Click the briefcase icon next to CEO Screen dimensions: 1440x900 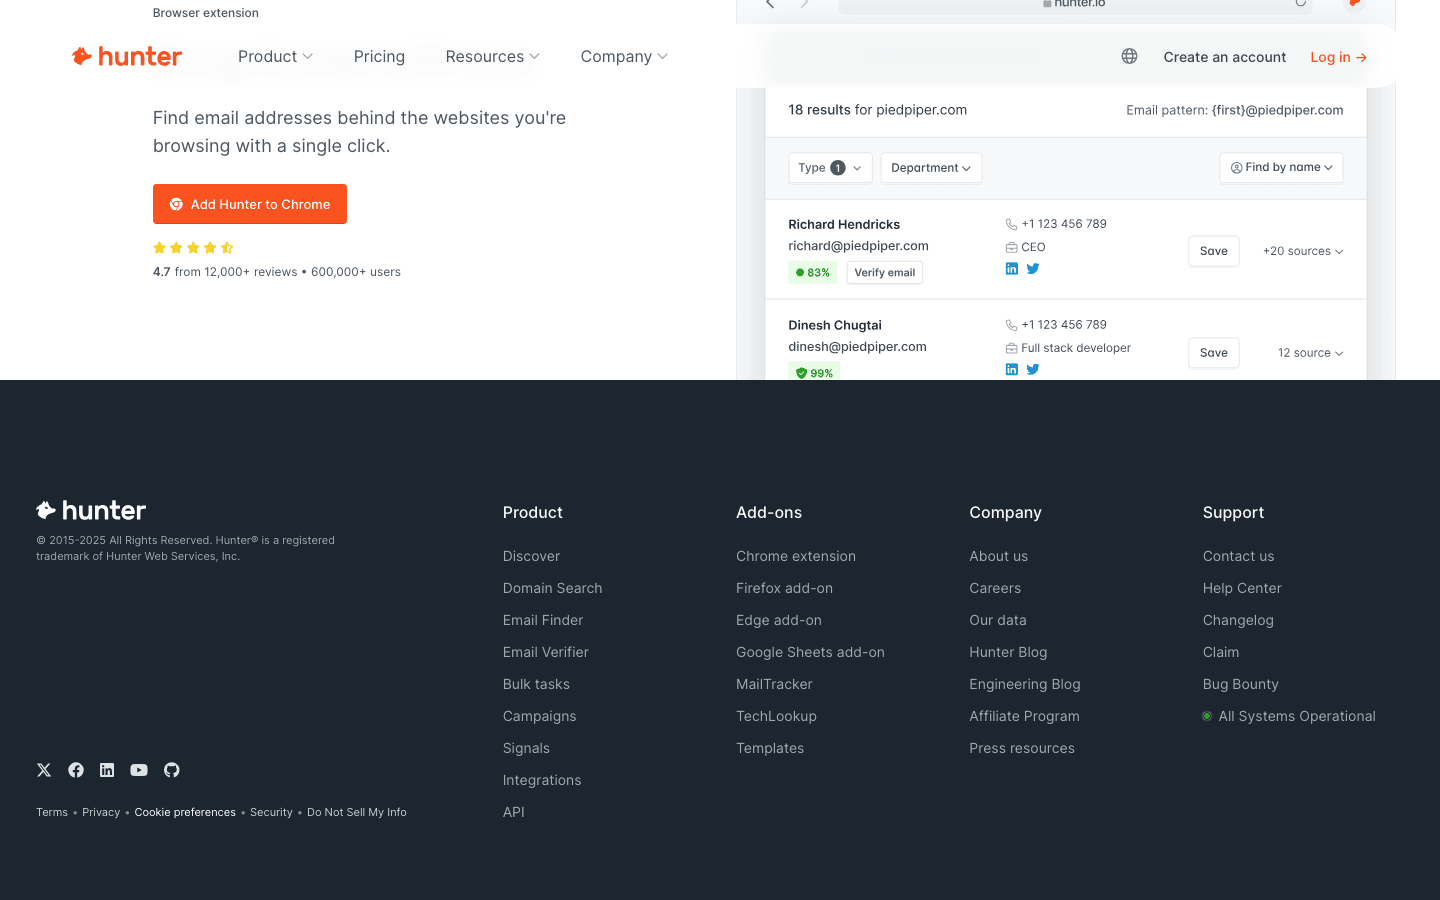click(x=1011, y=247)
